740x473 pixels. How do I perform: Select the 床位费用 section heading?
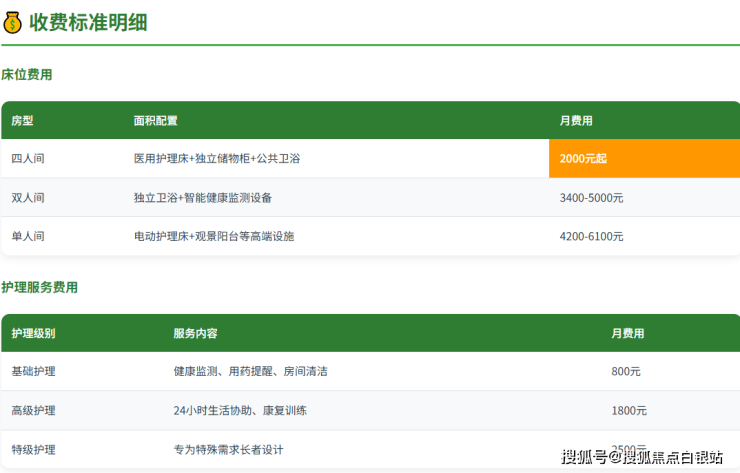coord(27,75)
